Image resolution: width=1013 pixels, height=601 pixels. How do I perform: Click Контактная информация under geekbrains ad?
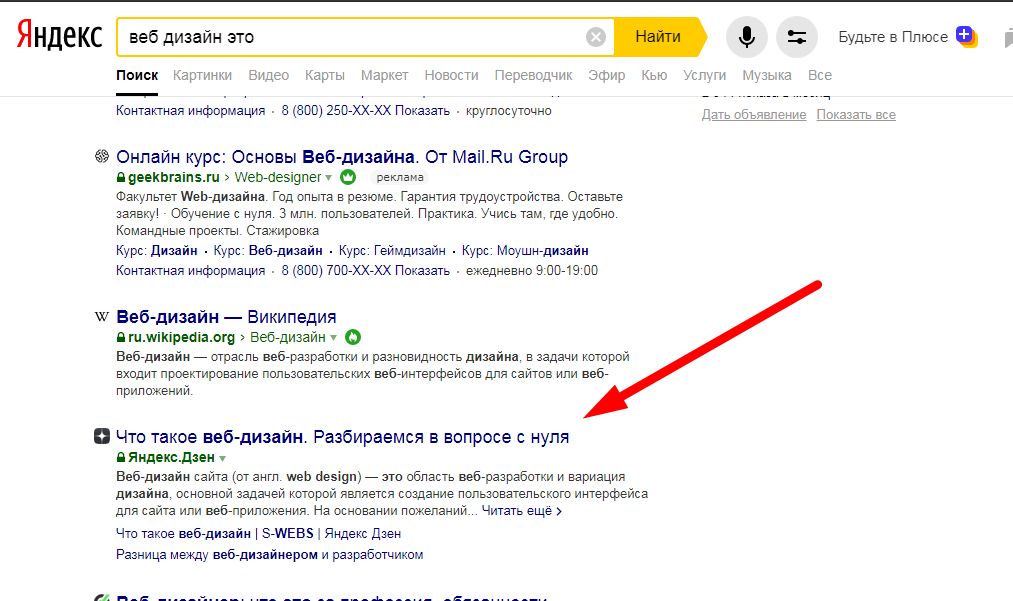click(x=191, y=271)
